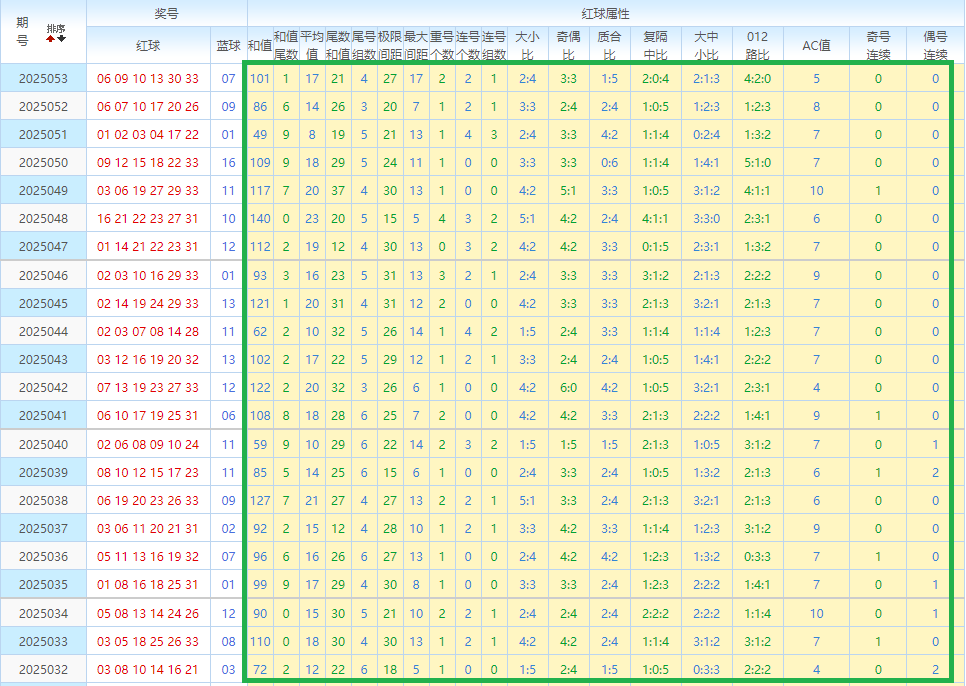Select period 2025046
This screenshot has height=686, width=966.
point(43,275)
